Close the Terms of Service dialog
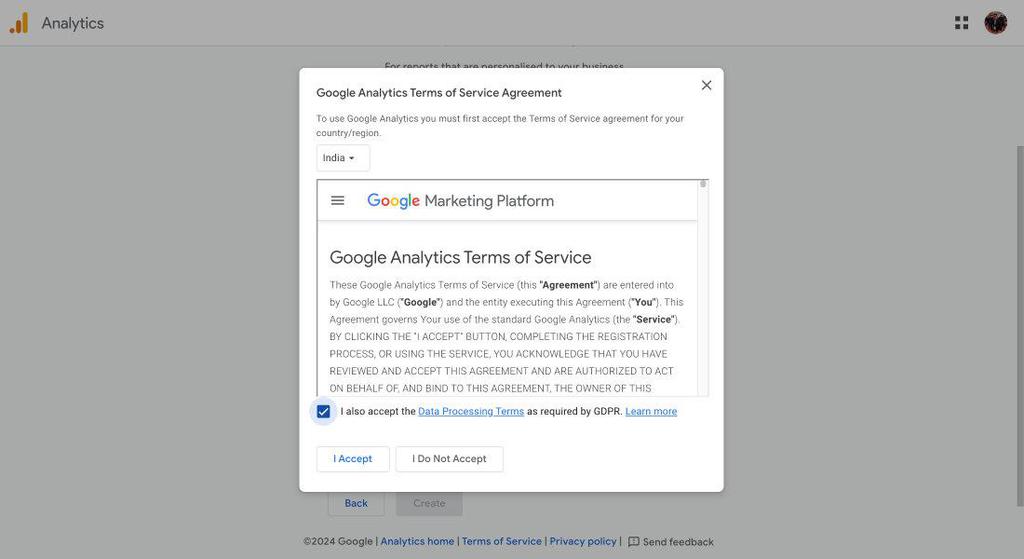 (x=706, y=85)
